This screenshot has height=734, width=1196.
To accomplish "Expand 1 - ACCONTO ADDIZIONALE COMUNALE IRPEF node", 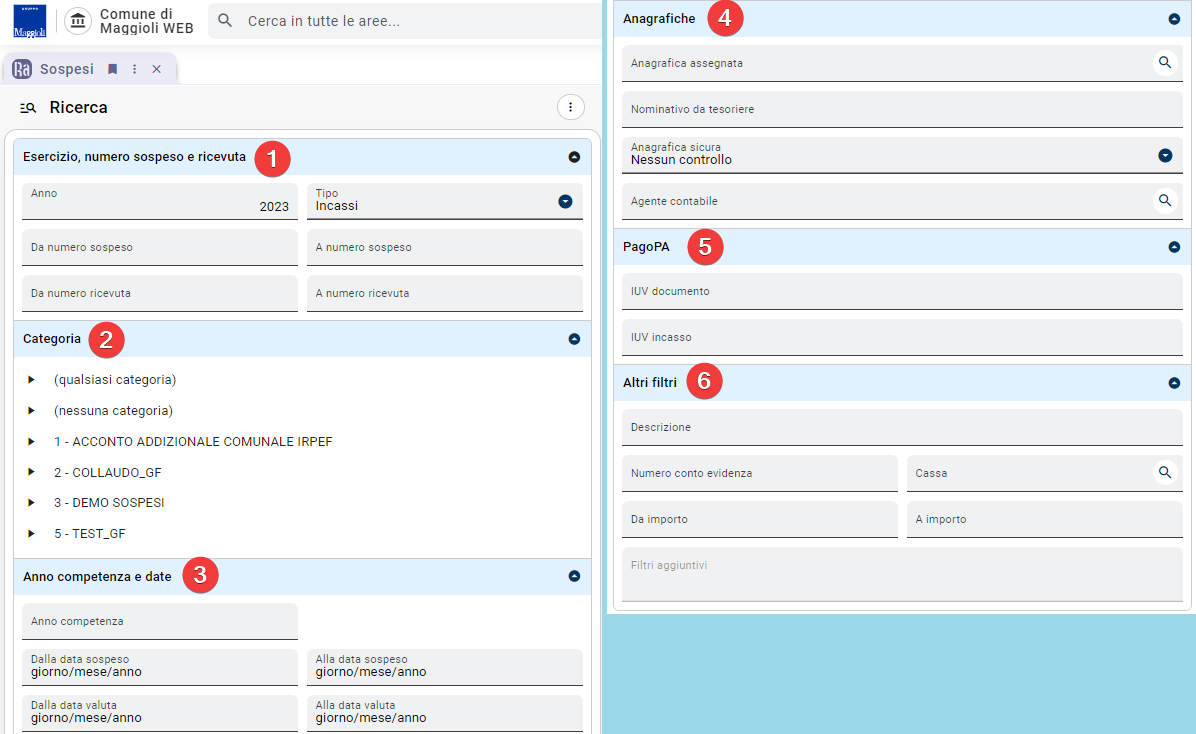I will (x=31, y=442).
